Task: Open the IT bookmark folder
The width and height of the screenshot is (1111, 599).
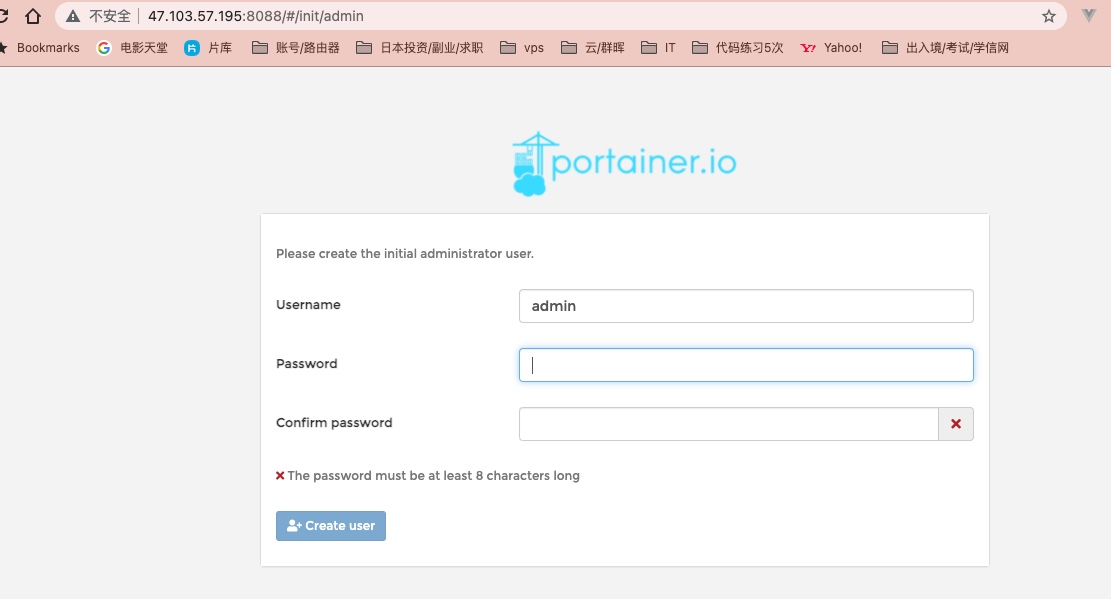Action: point(659,47)
